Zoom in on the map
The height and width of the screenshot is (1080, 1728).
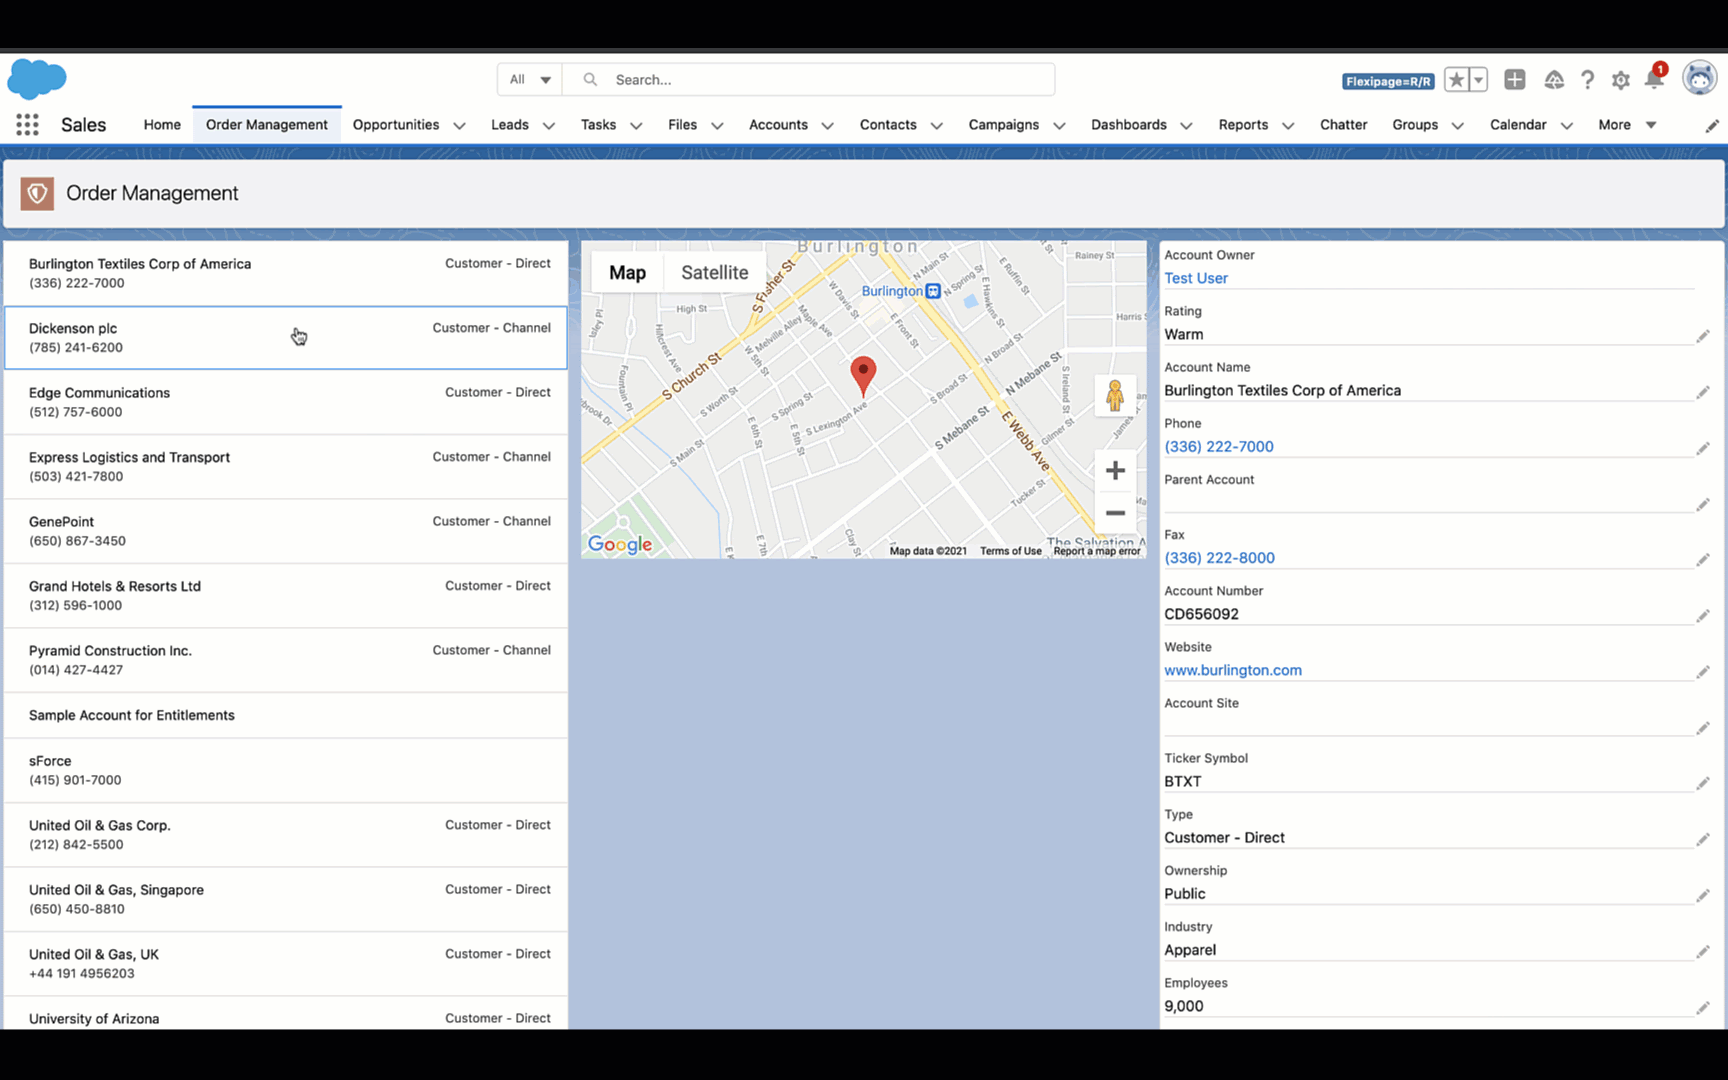1115,470
